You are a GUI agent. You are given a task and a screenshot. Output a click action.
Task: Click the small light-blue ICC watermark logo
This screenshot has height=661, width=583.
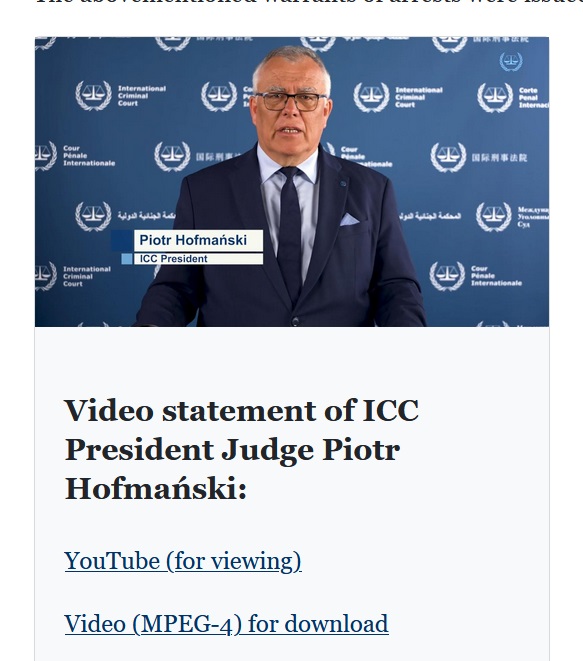coord(511,62)
